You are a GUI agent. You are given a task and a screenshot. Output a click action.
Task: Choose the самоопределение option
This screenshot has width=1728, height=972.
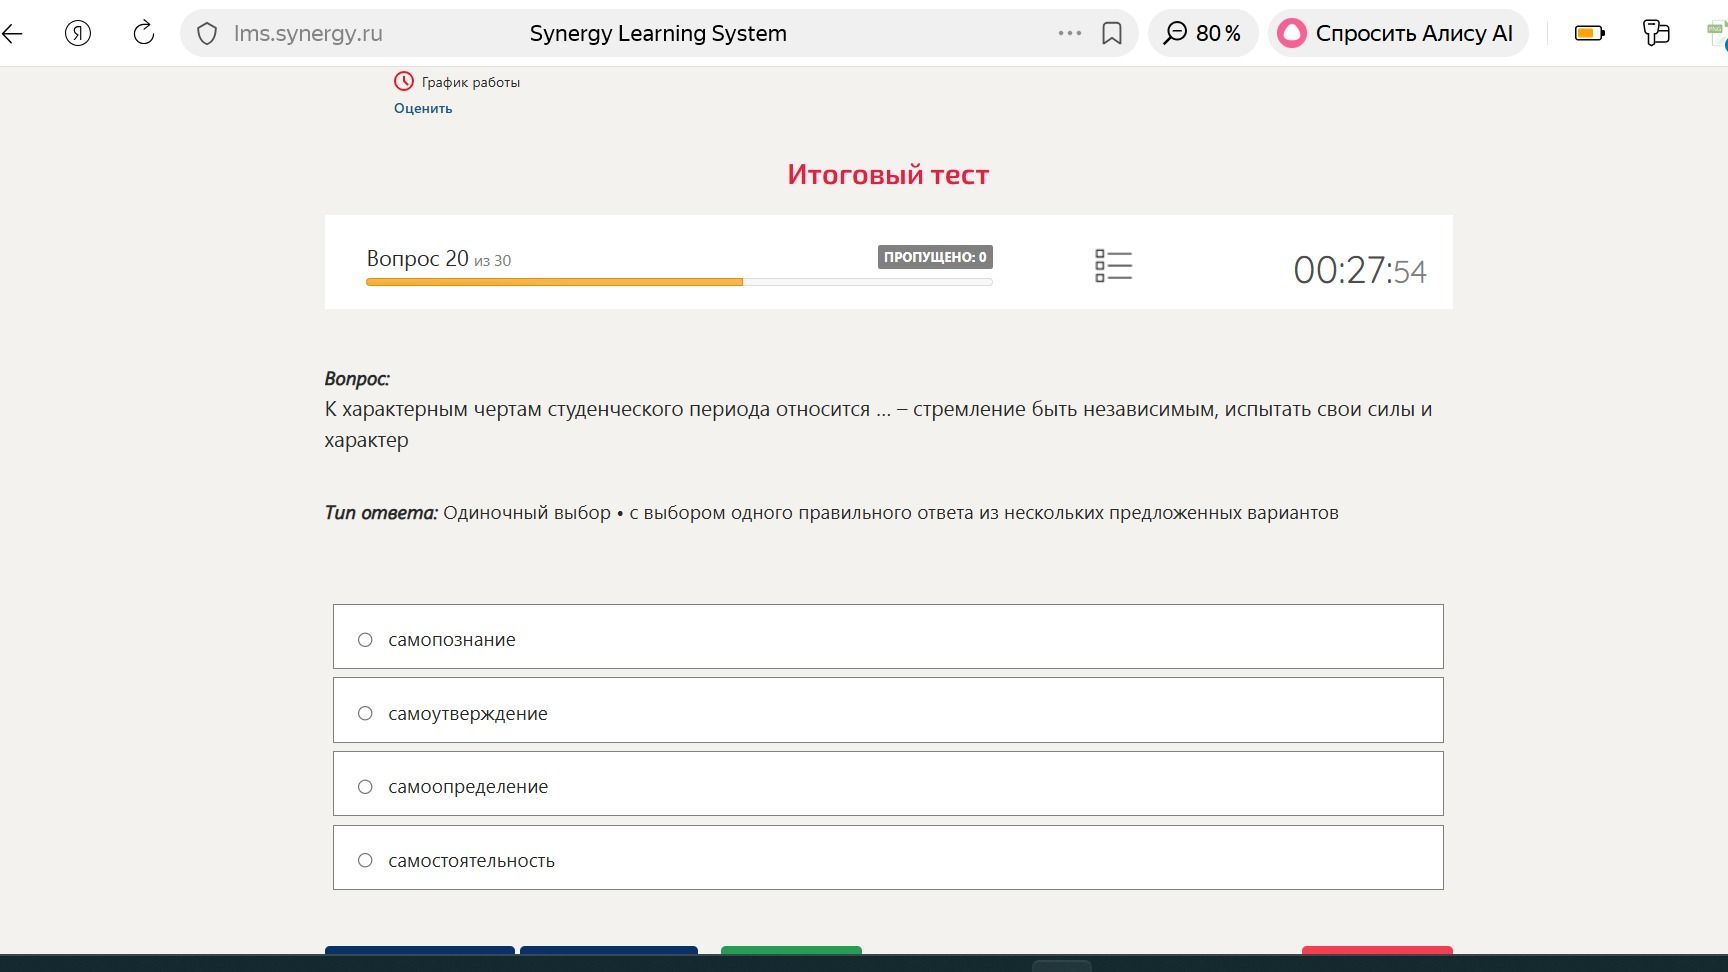point(888,784)
